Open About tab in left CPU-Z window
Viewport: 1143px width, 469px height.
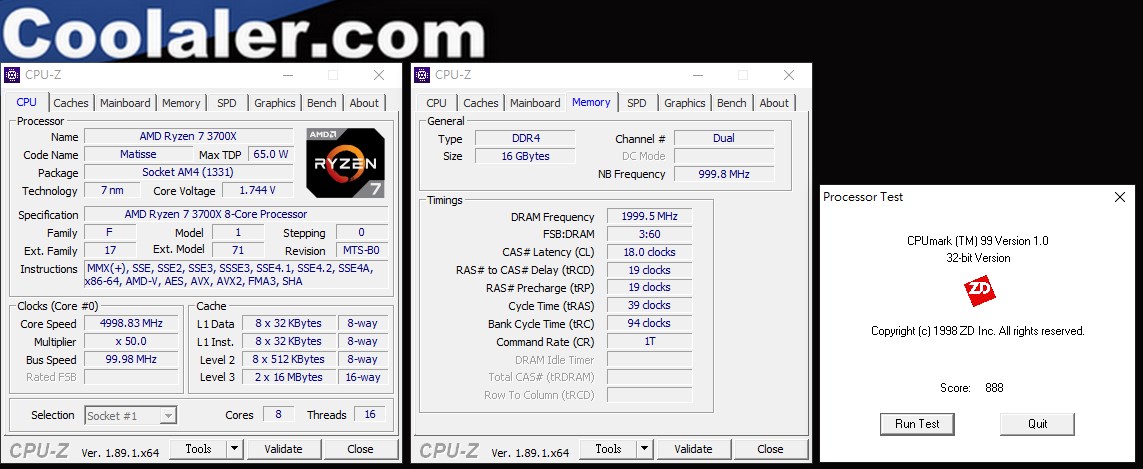pos(364,103)
